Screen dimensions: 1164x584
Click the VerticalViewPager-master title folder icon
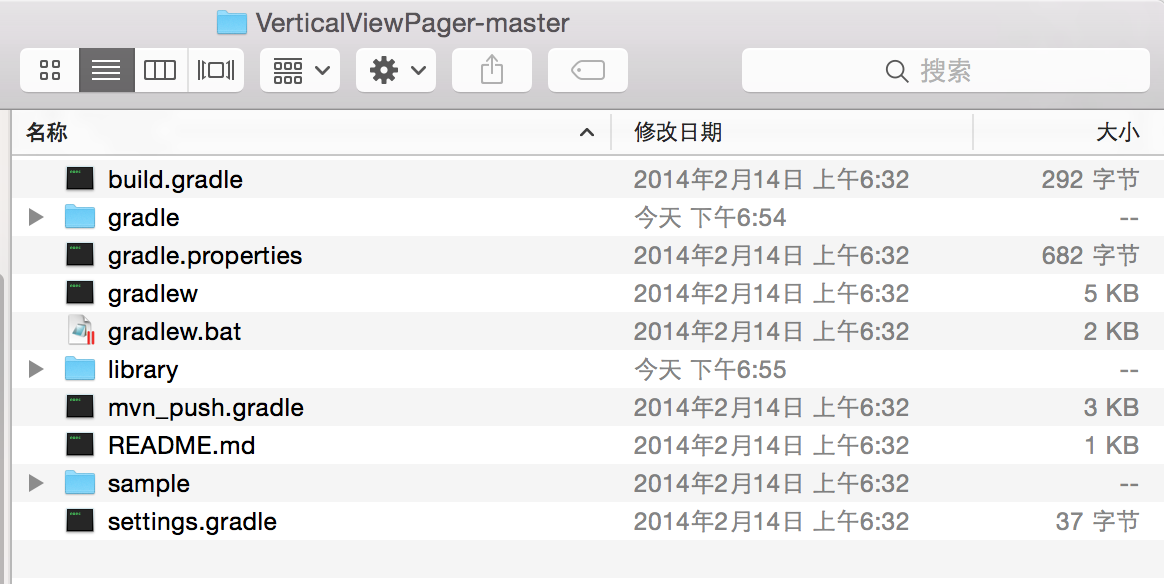point(232,22)
